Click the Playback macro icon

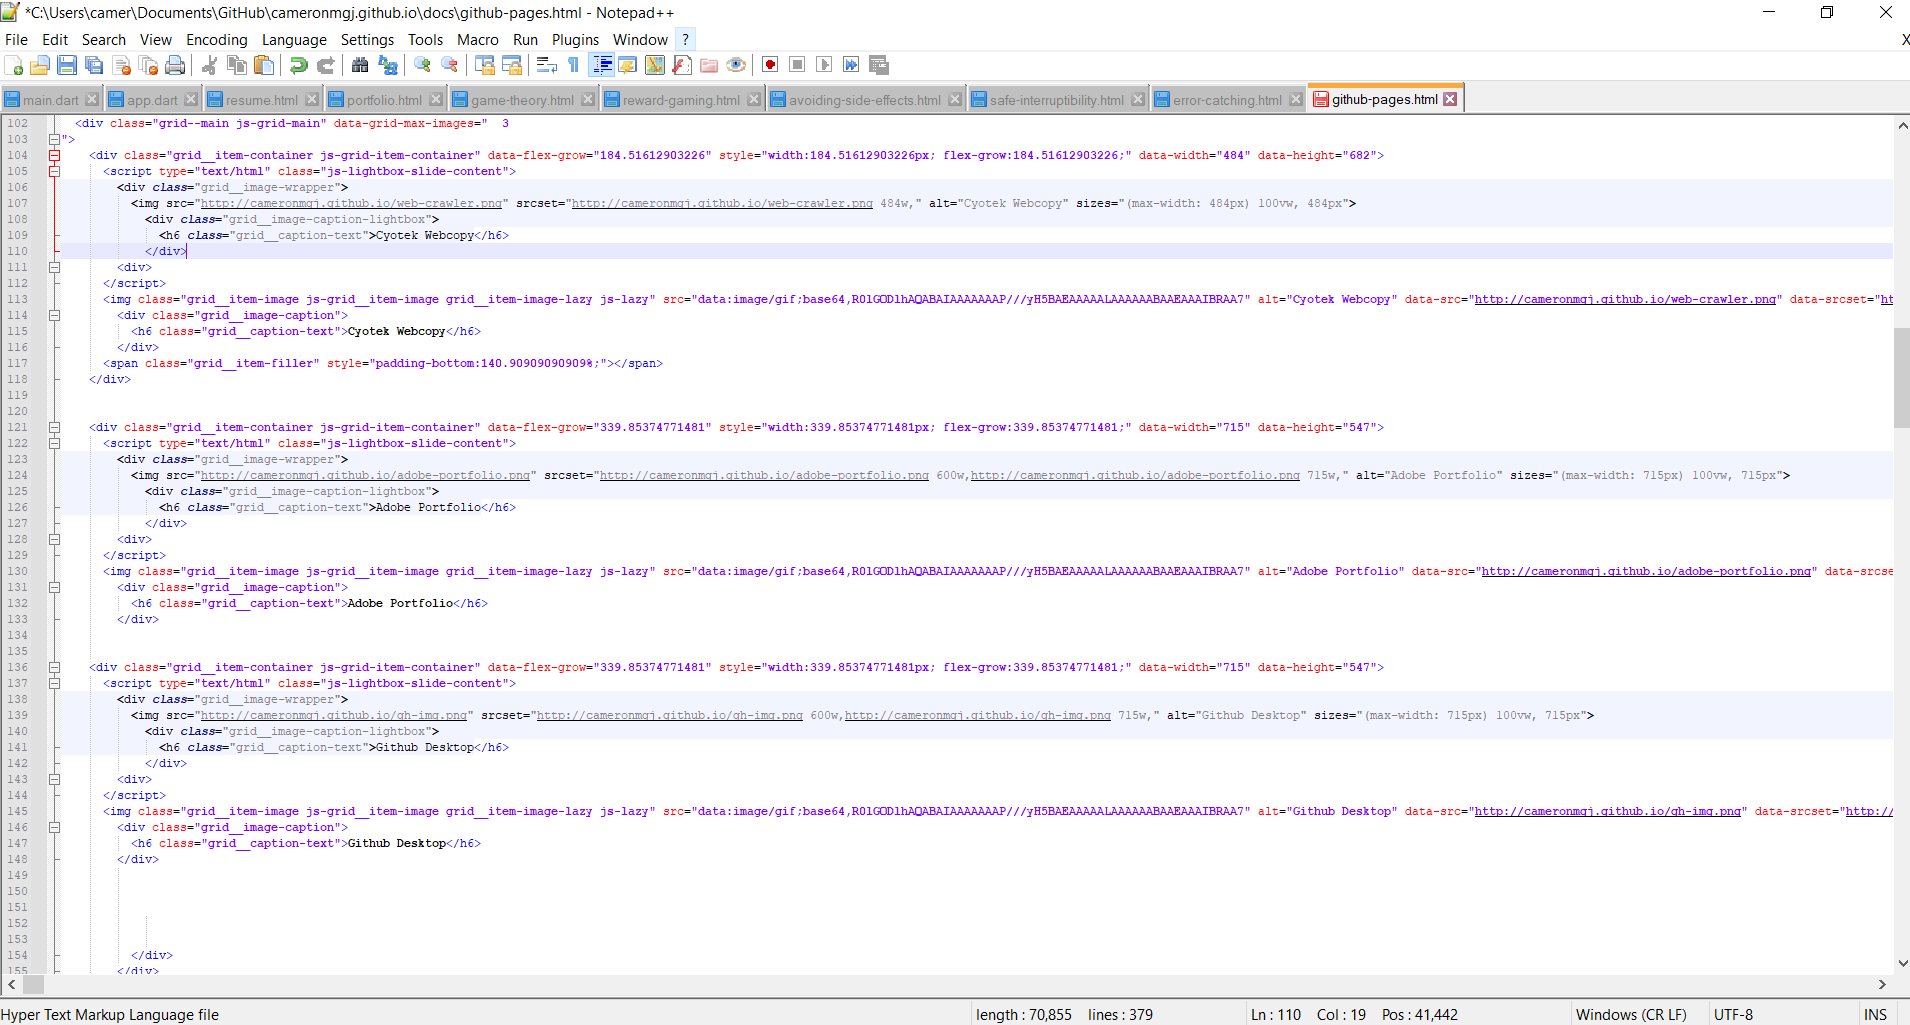[824, 65]
